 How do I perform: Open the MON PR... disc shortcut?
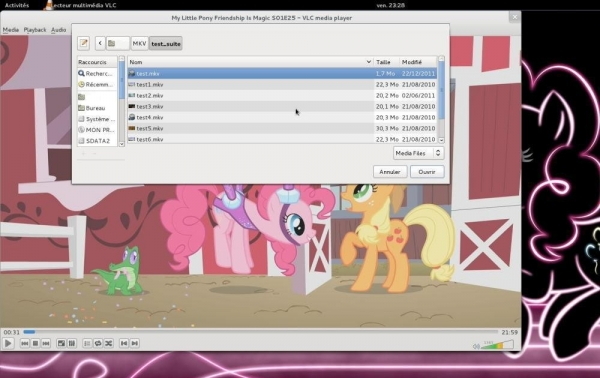(97, 130)
